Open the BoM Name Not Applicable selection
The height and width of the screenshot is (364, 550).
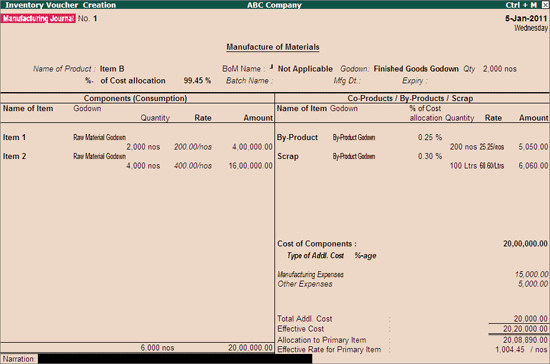point(305,69)
